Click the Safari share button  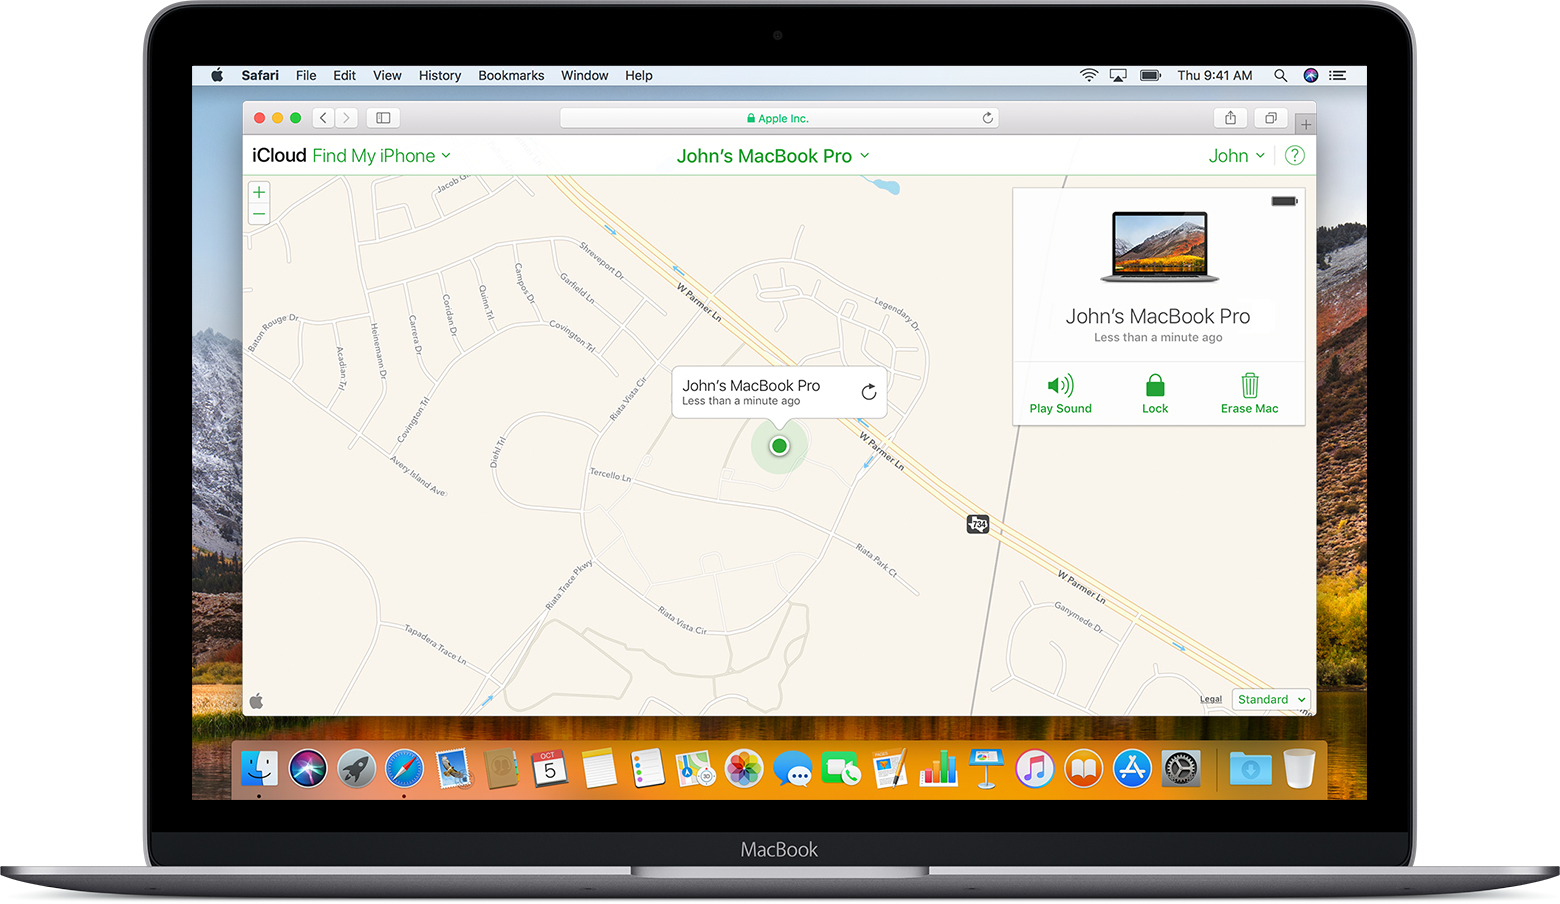pyautogui.click(x=1230, y=118)
